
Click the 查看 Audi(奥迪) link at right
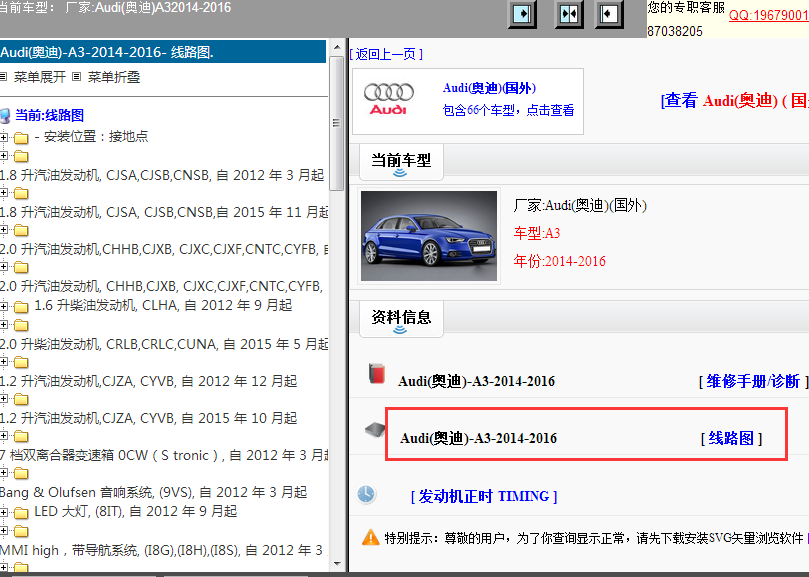pyautogui.click(x=735, y=100)
